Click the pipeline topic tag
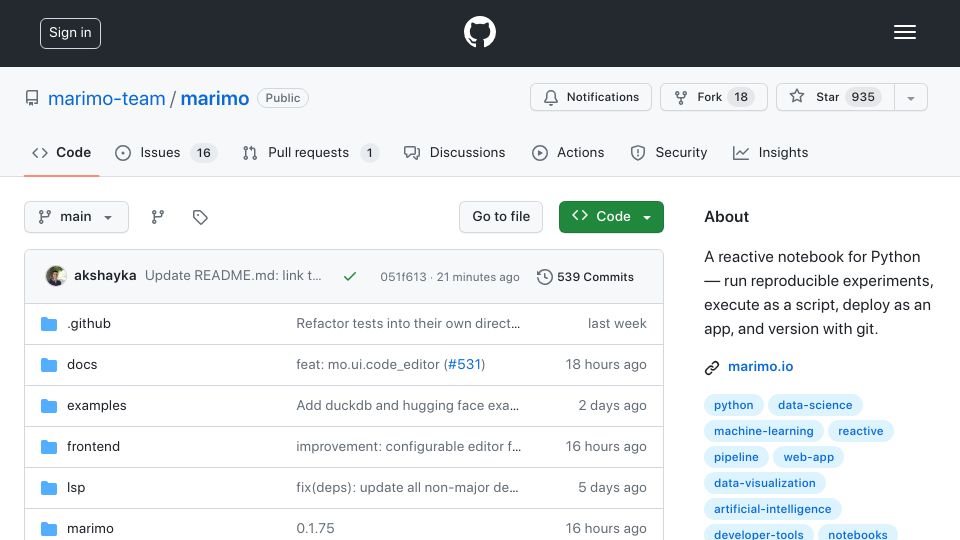The width and height of the screenshot is (960, 540). click(x=736, y=457)
